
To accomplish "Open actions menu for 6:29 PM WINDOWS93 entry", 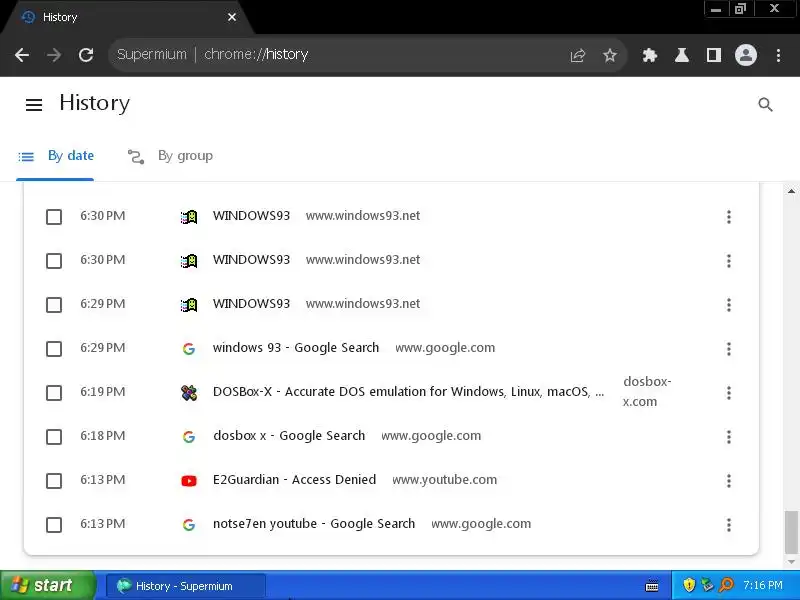I will pos(729,305).
